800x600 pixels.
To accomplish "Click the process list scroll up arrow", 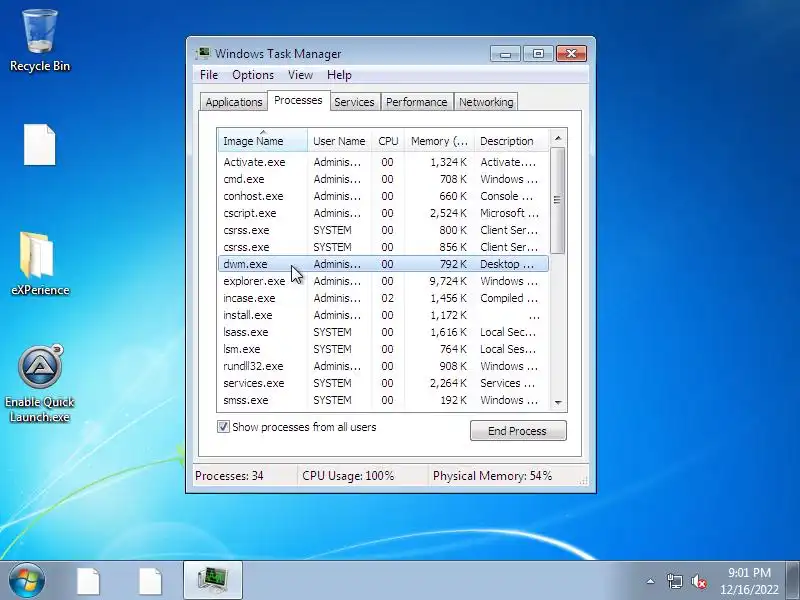I will 558,138.
